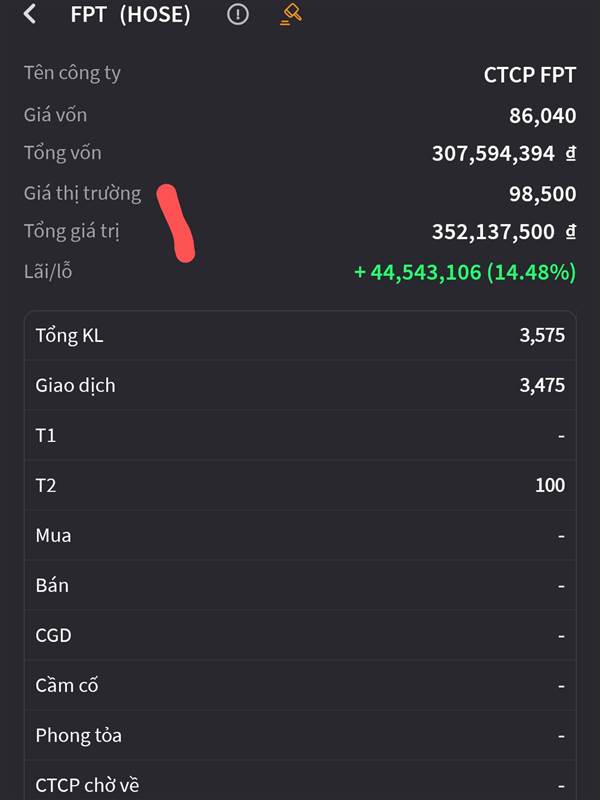600x800 pixels.
Task: Tap the orange gavel trade icon
Action: pyautogui.click(x=291, y=14)
